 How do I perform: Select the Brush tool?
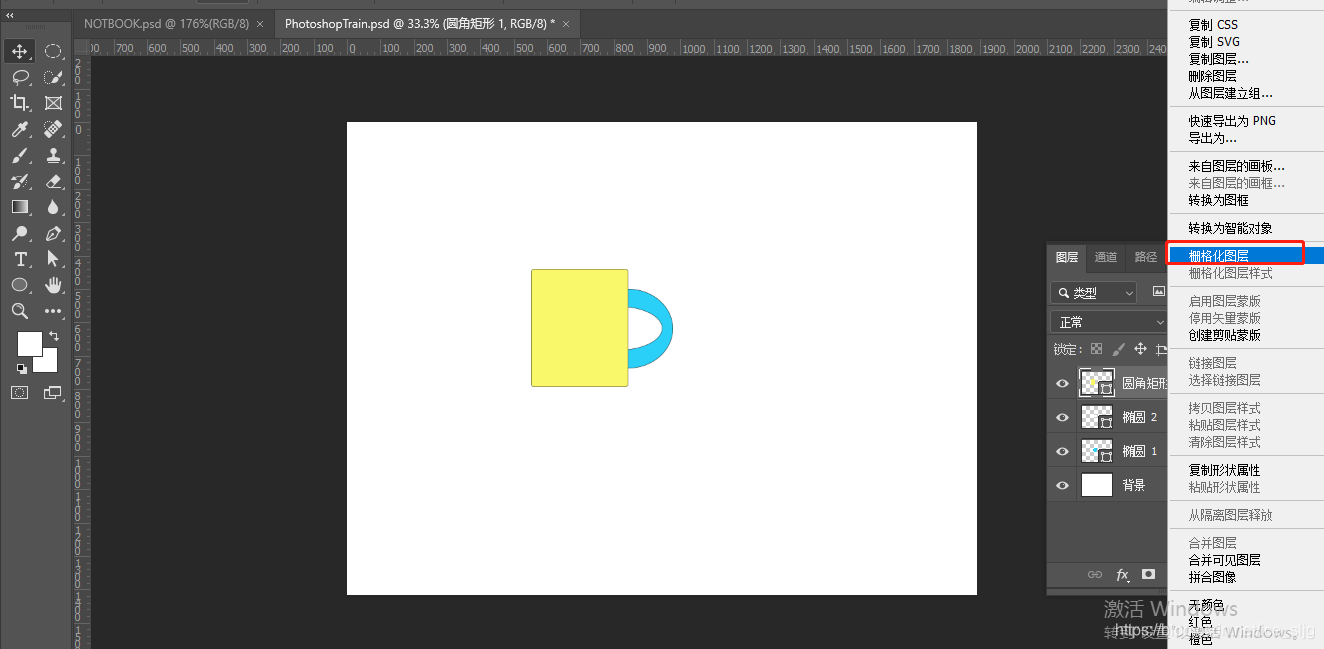tap(20, 155)
